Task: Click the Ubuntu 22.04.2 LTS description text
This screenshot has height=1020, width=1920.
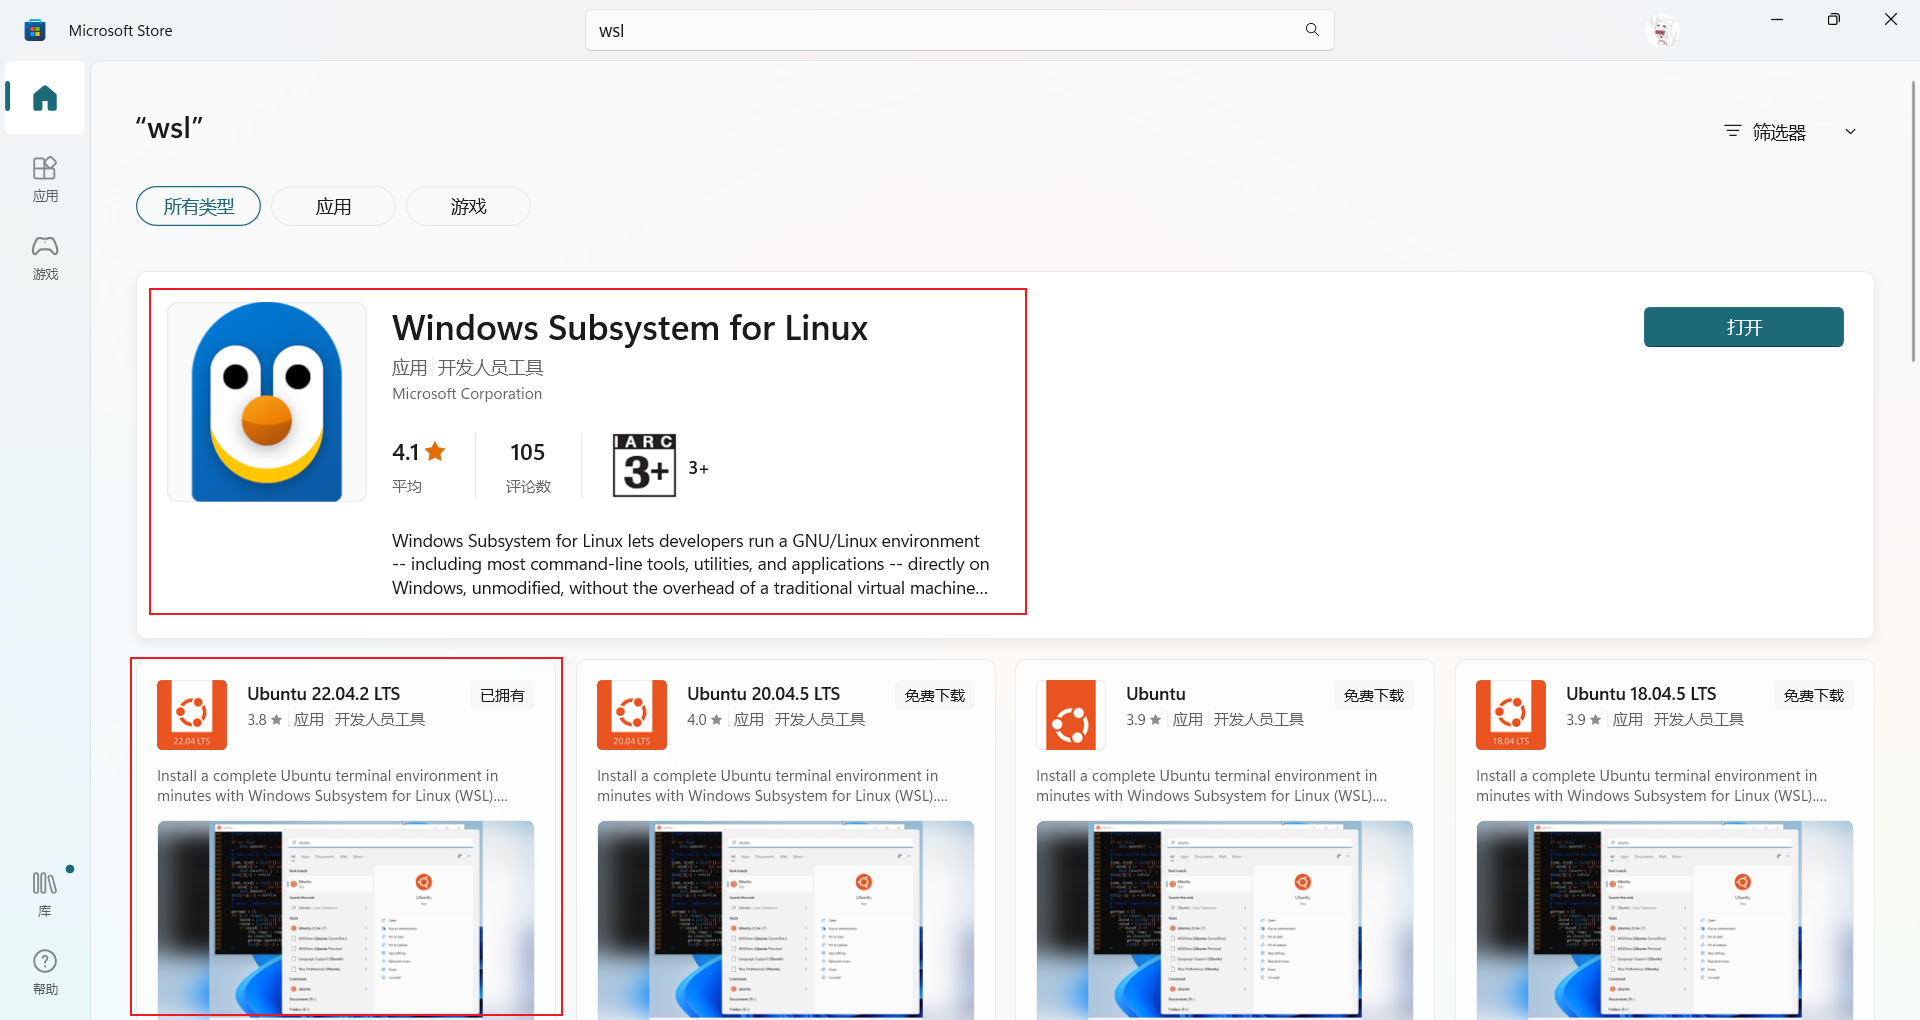Action: pyautogui.click(x=333, y=786)
